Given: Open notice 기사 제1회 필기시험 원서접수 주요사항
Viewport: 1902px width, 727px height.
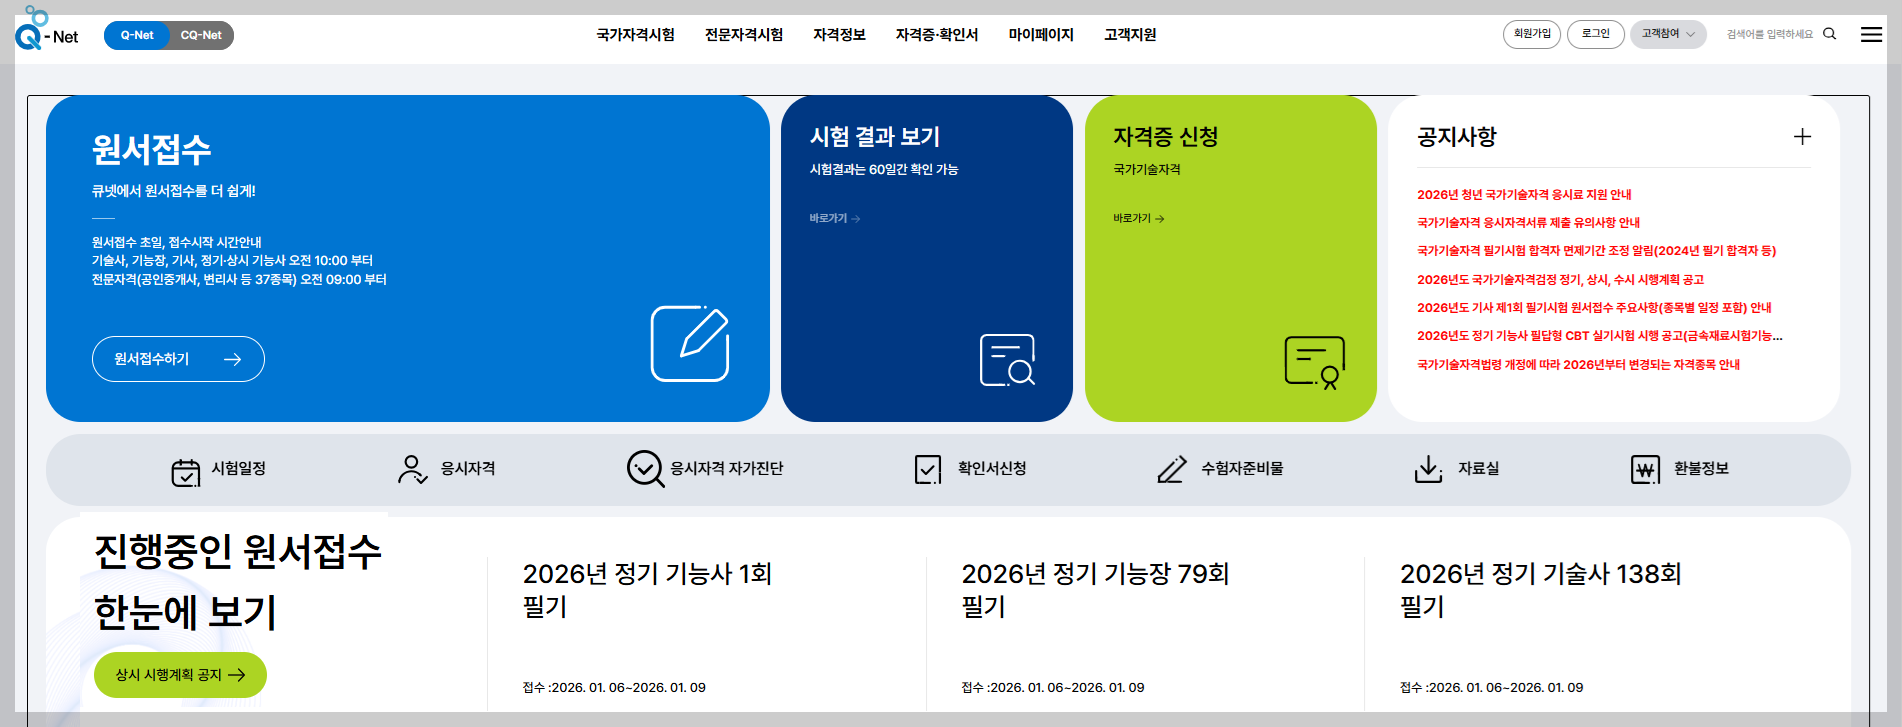Looking at the screenshot, I should point(1594,308).
